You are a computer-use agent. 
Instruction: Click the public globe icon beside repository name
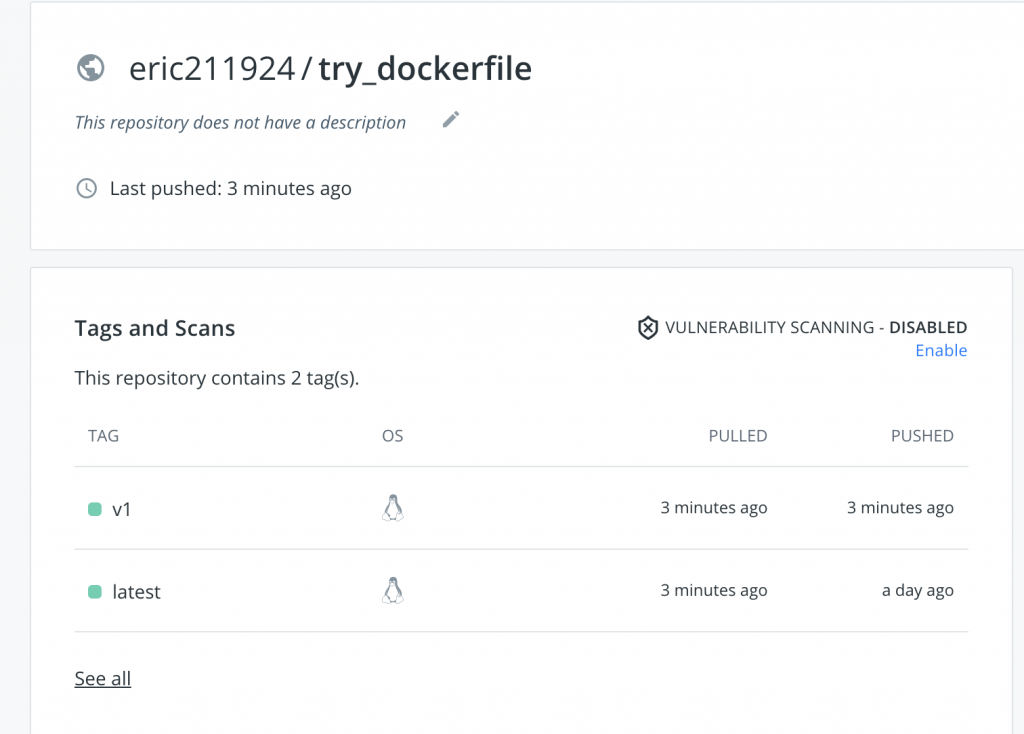click(x=91, y=68)
